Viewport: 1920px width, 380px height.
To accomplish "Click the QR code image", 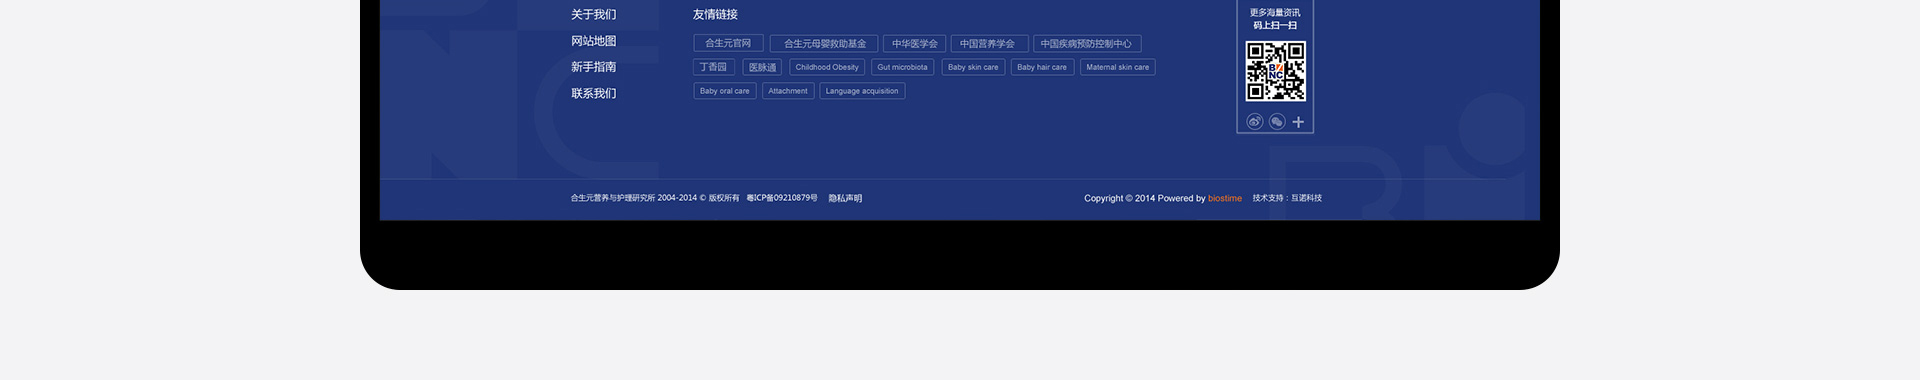I will pyautogui.click(x=1275, y=71).
